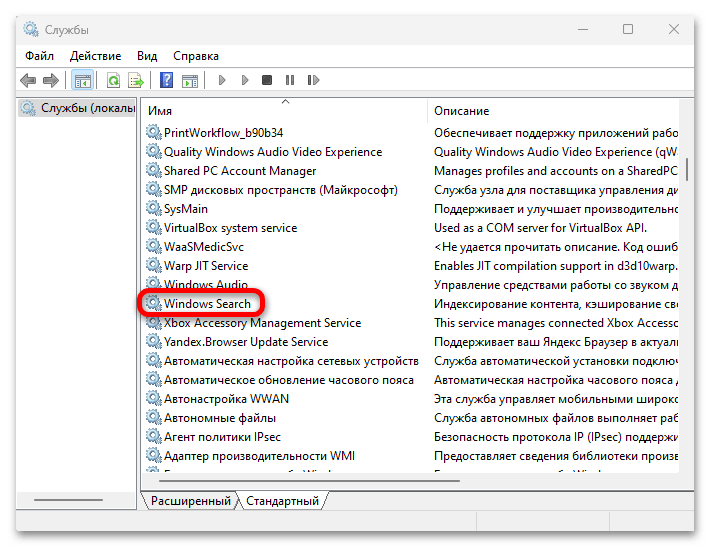This screenshot has height=547, width=710.
Task: Select the SysMain service row
Action: (x=186, y=209)
